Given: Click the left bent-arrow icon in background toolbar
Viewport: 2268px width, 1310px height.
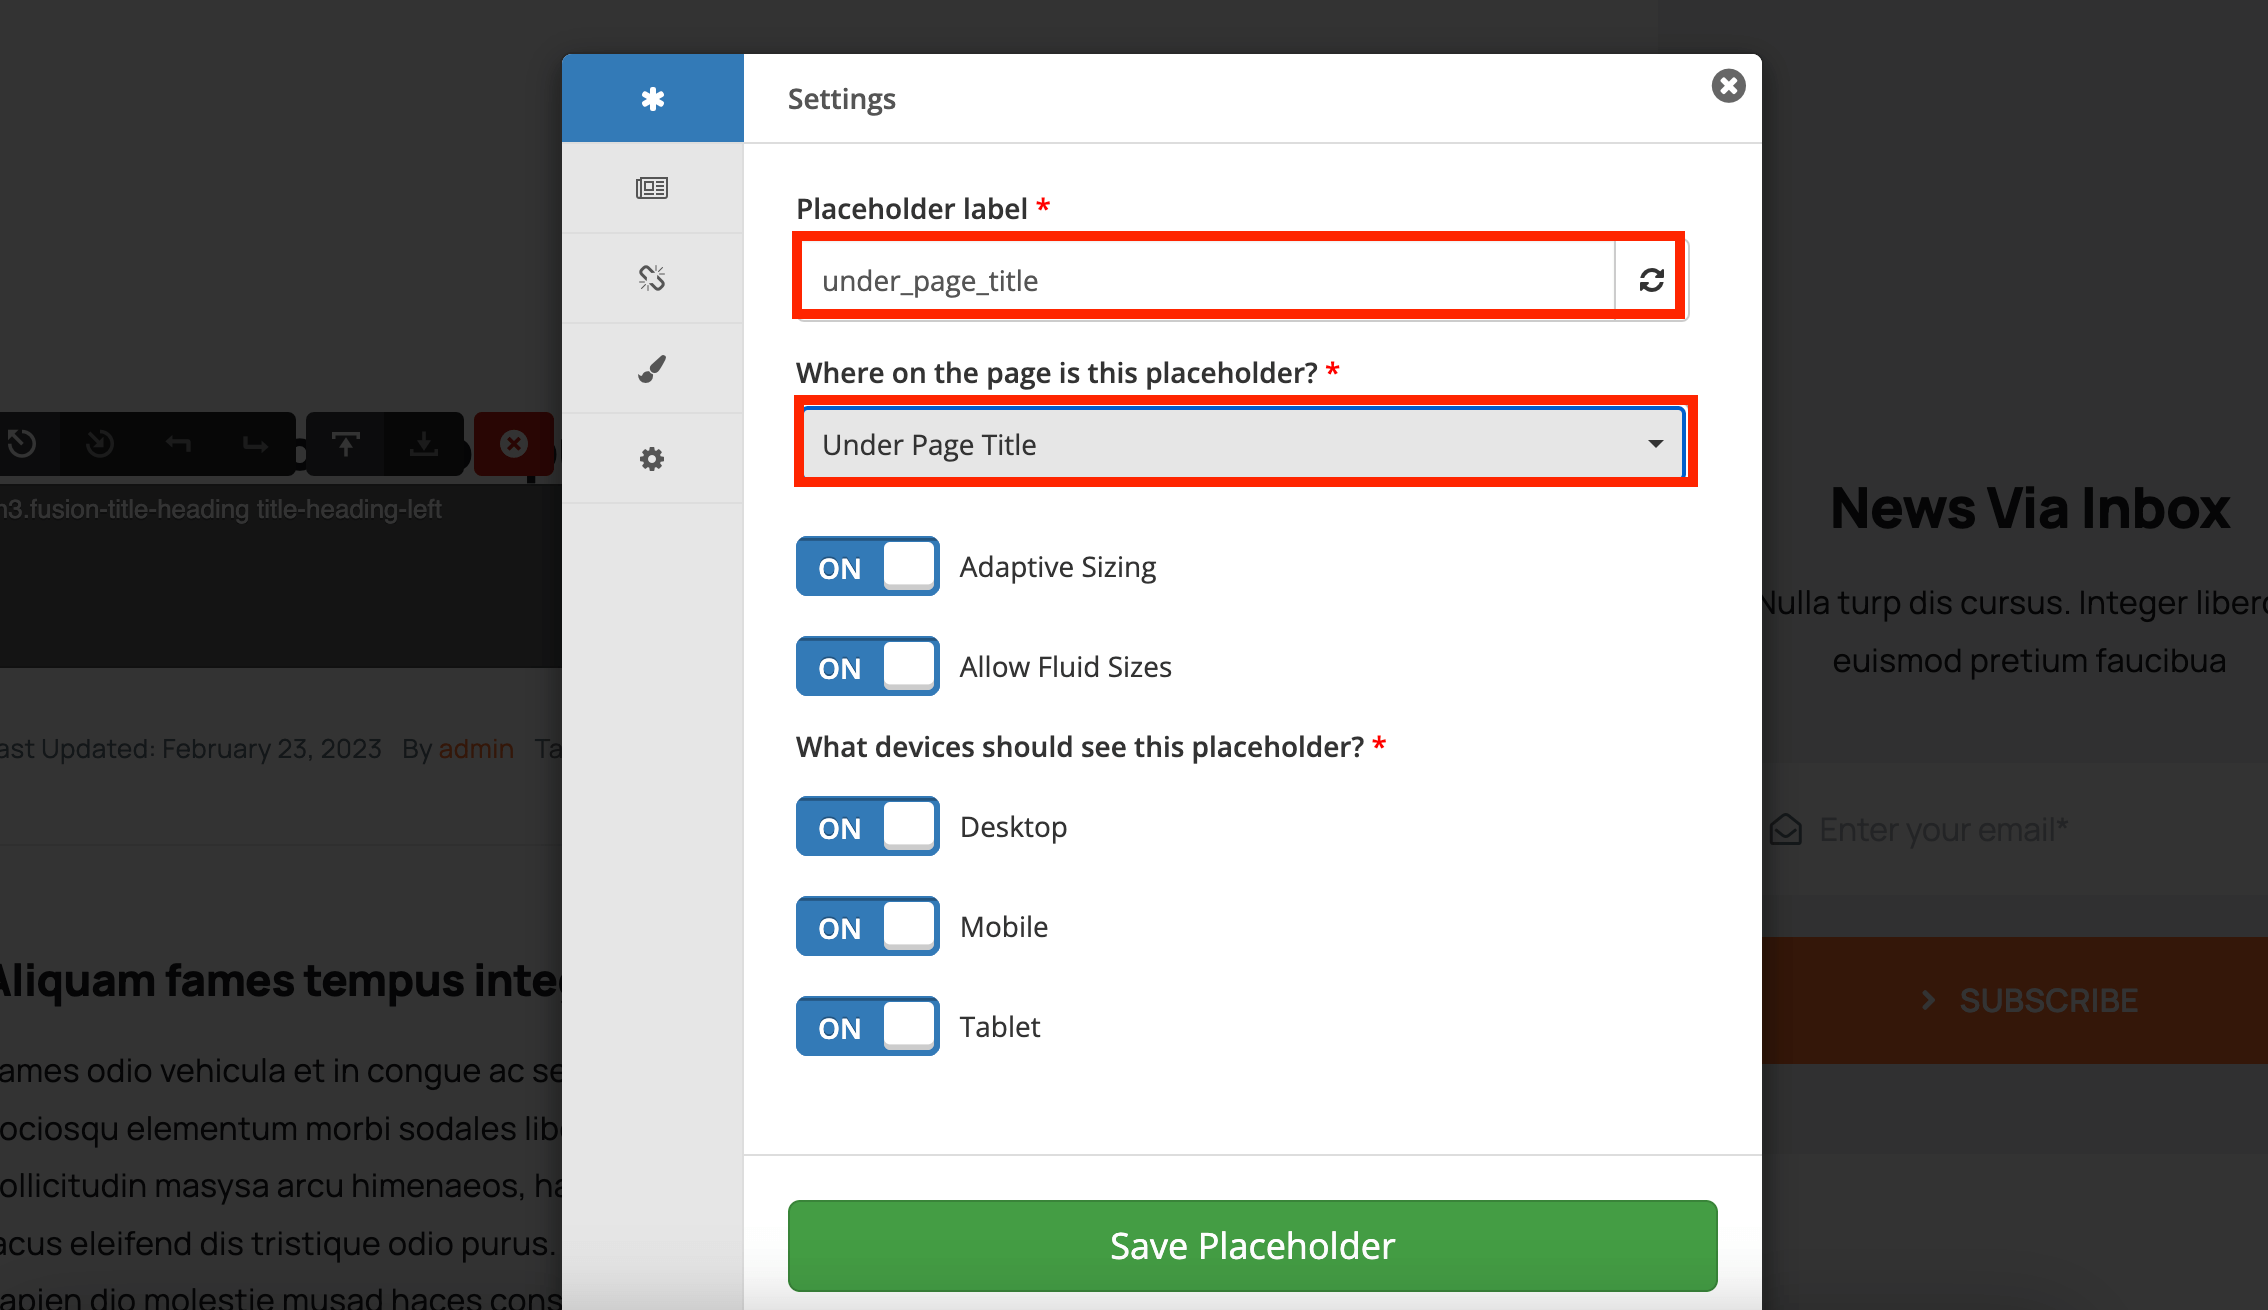Looking at the screenshot, I should [x=178, y=443].
